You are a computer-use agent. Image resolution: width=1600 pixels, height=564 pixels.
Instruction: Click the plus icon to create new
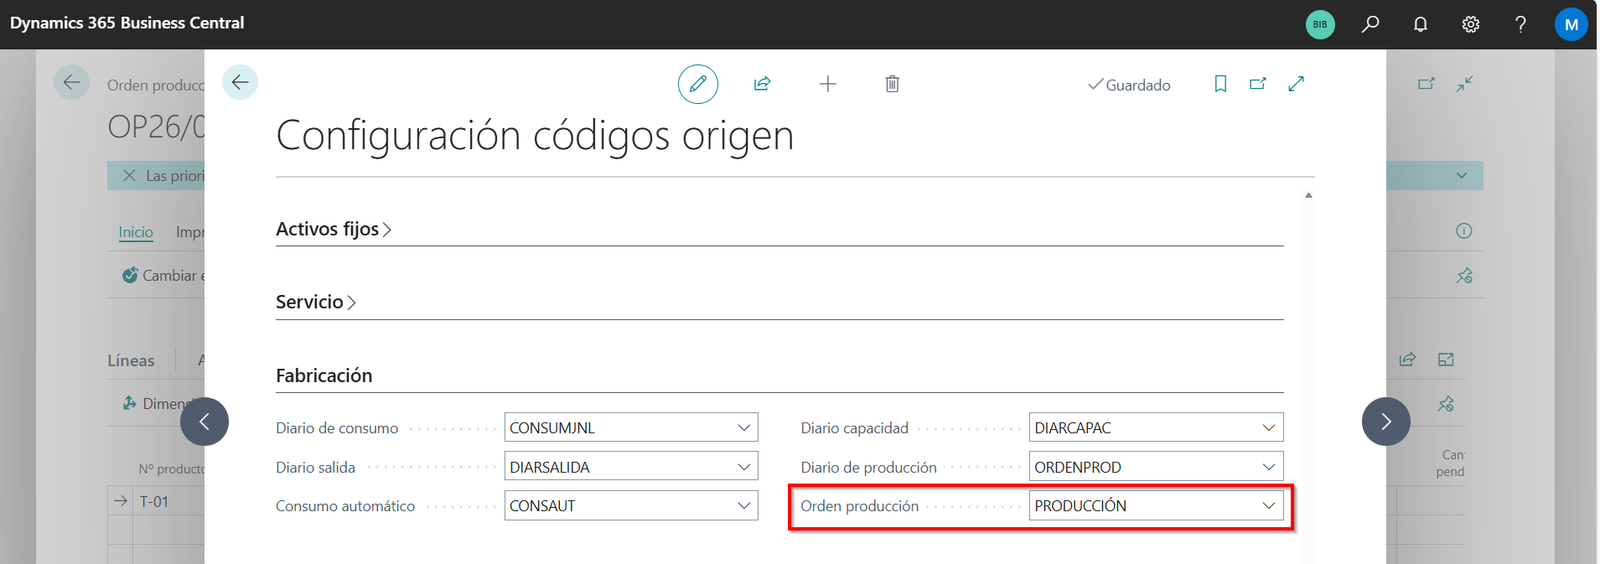coord(827,84)
